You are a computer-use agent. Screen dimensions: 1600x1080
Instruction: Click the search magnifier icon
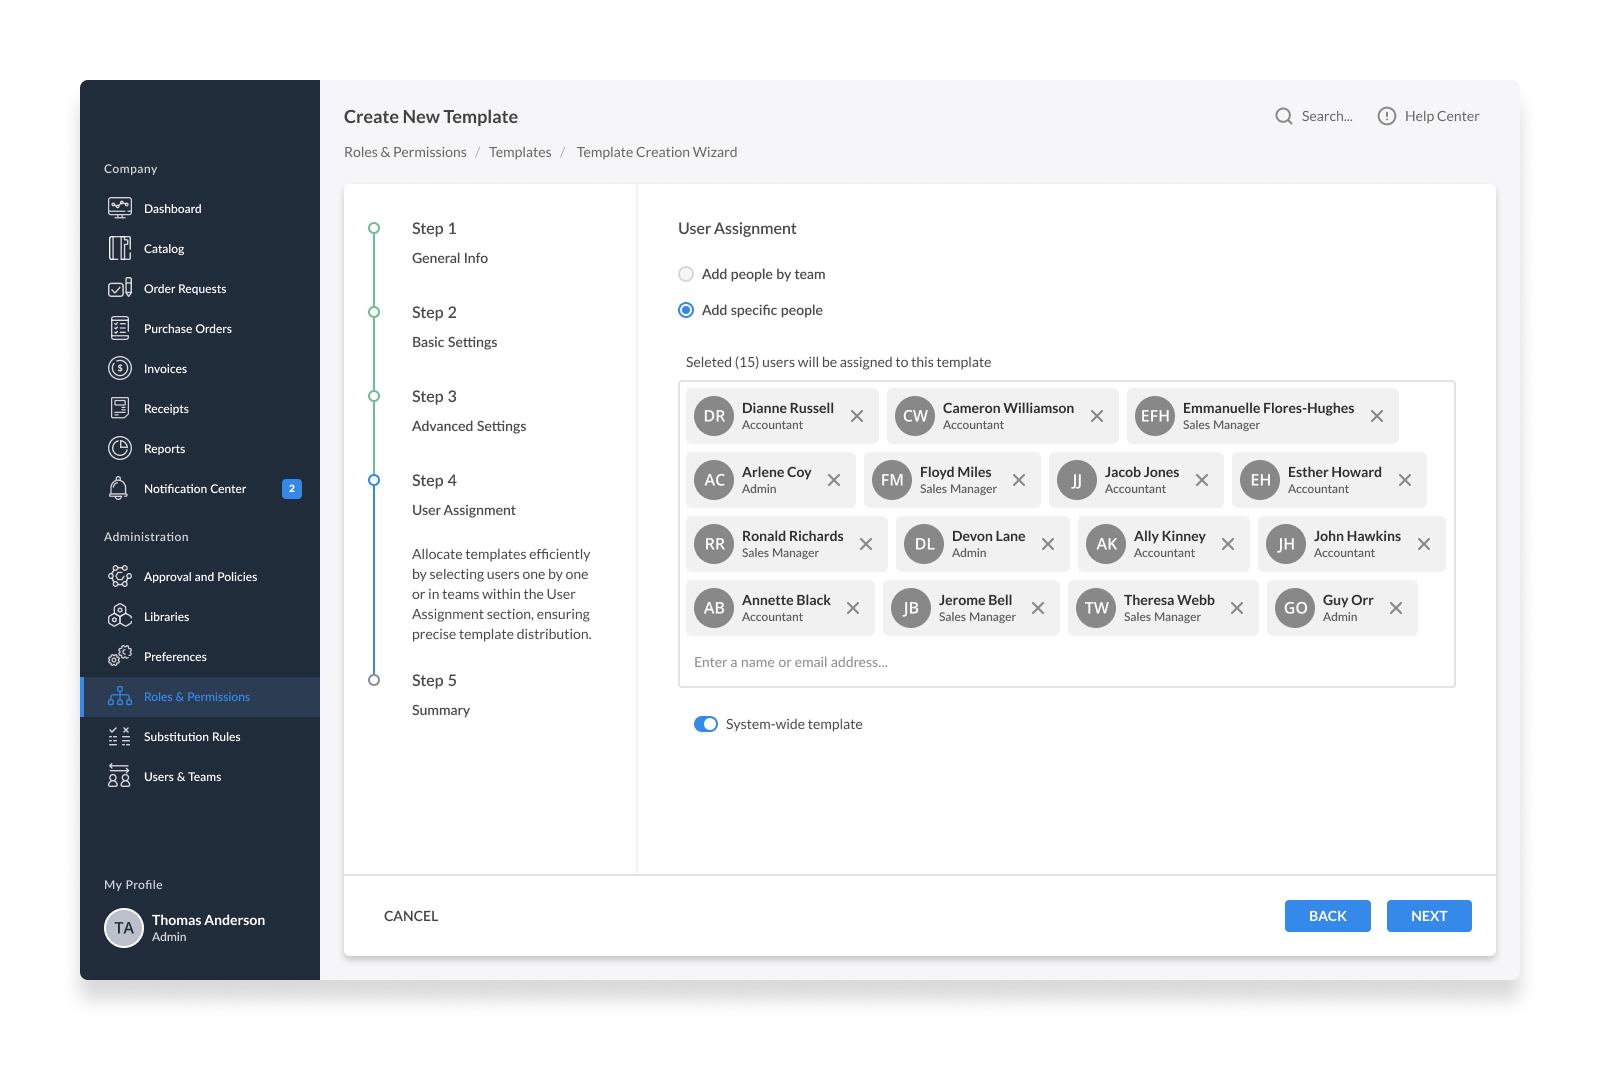coord(1284,116)
